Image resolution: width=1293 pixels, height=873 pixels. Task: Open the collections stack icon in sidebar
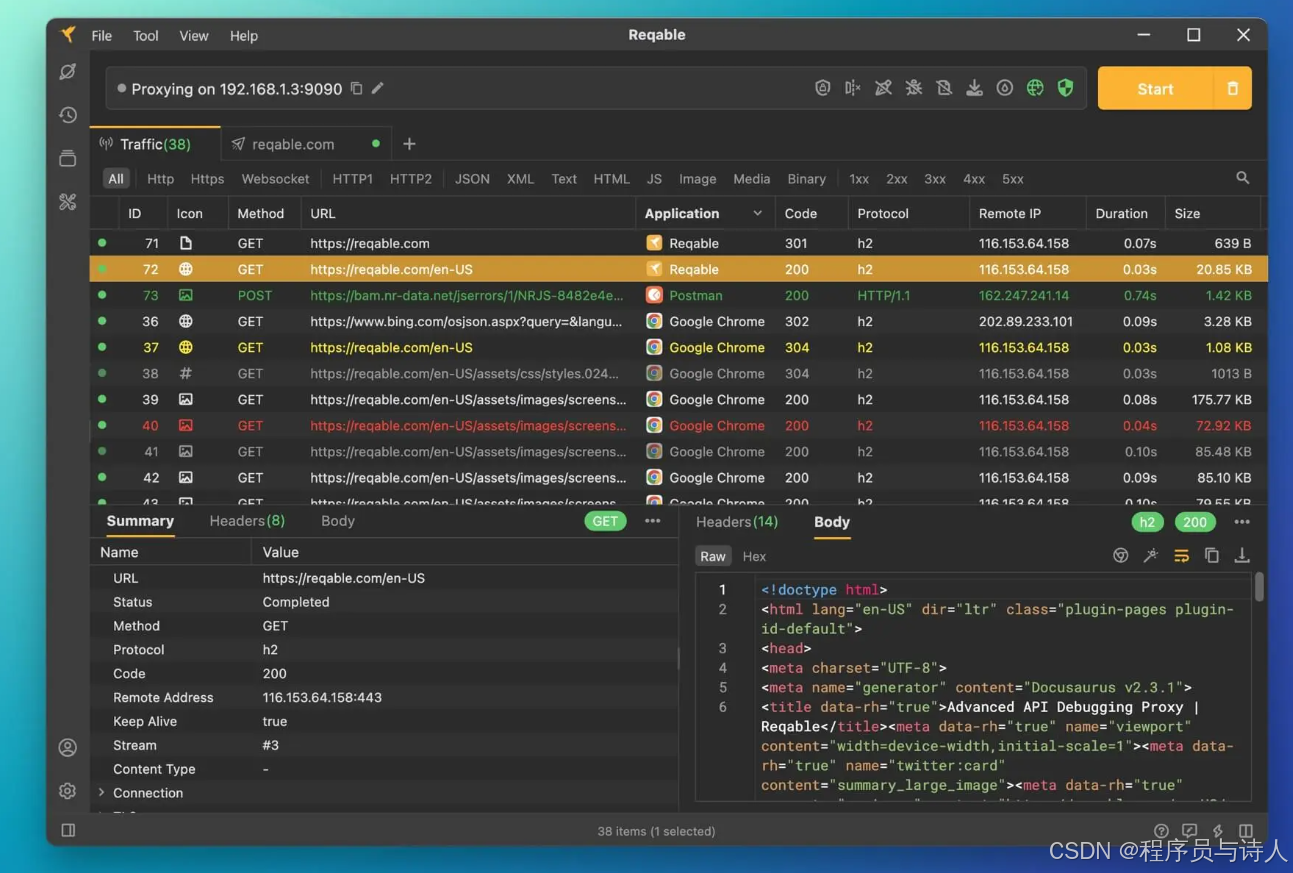(x=68, y=158)
